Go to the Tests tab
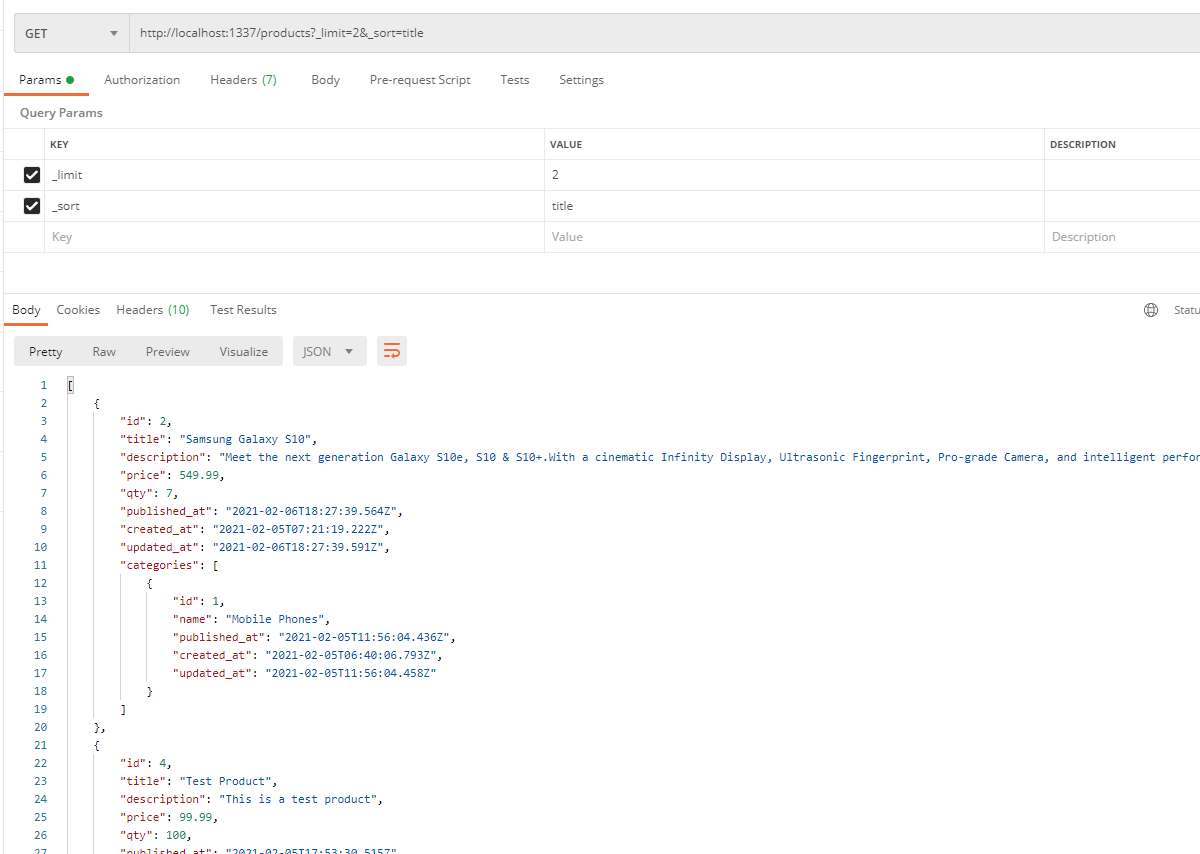The width and height of the screenshot is (1200, 854). click(x=515, y=80)
